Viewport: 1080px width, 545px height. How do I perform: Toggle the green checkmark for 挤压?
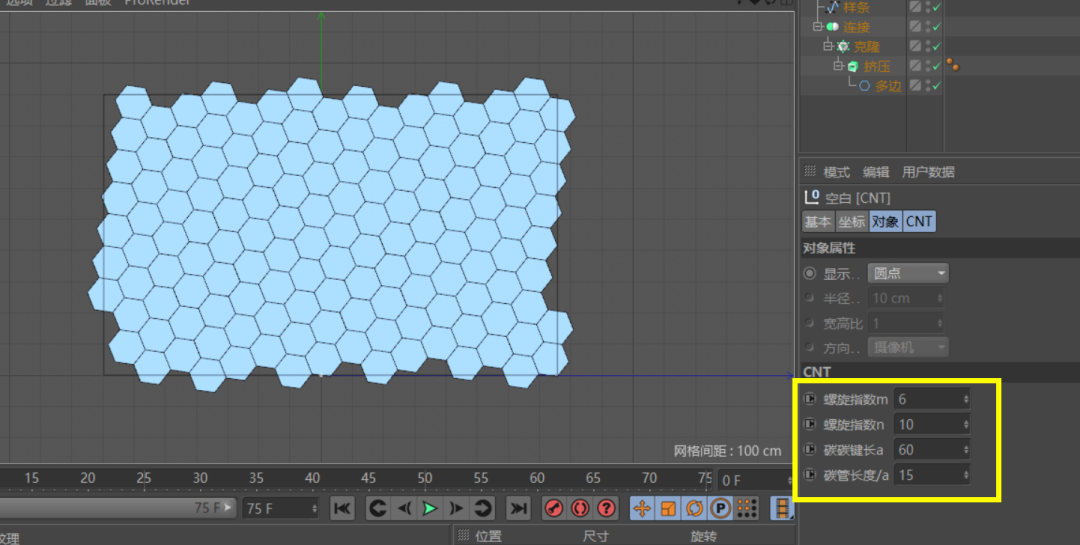(937, 66)
